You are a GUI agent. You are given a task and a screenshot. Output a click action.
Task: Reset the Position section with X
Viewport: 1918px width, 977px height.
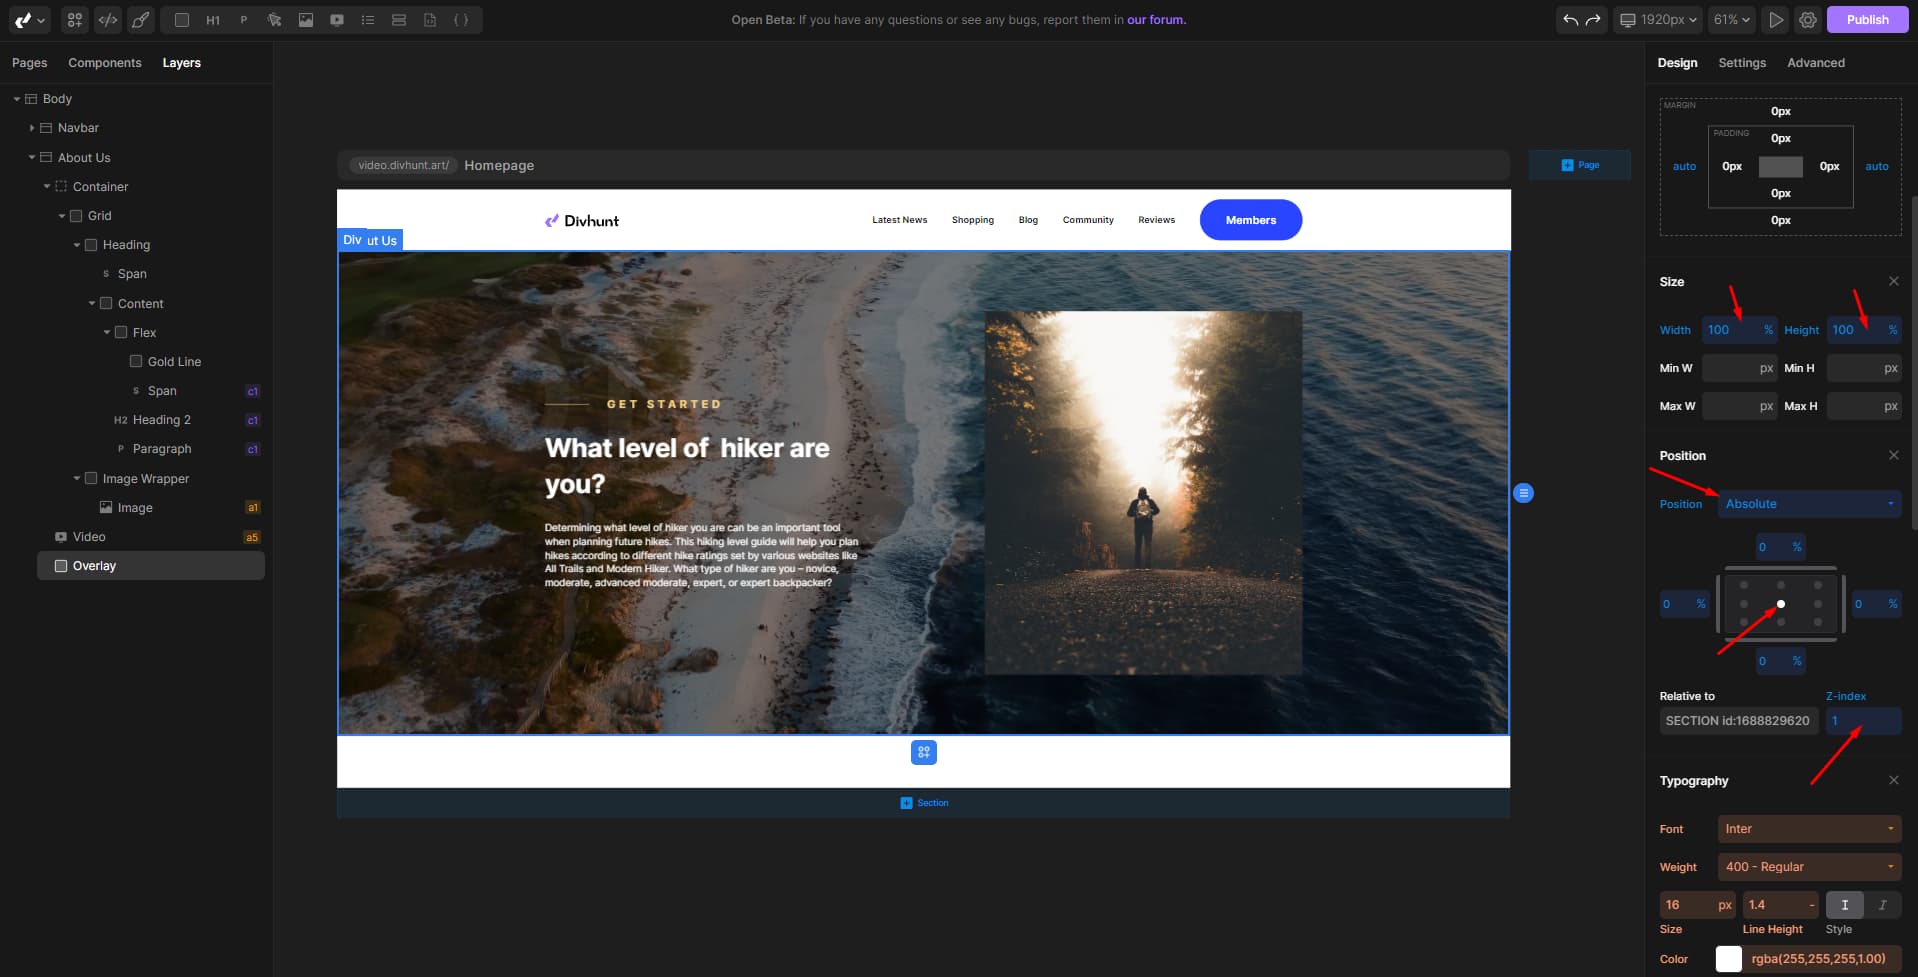coord(1893,455)
